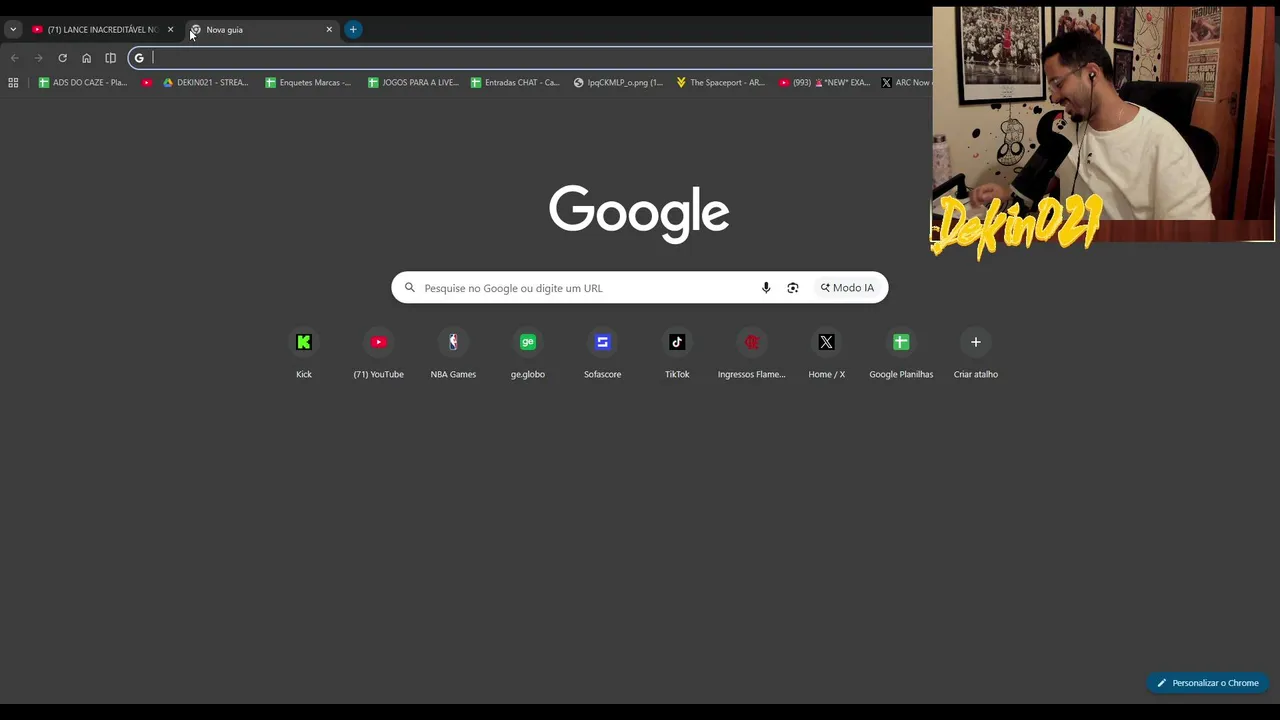The width and height of the screenshot is (1280, 720).
Task: Select the Nova guia tab
Action: [260, 30]
